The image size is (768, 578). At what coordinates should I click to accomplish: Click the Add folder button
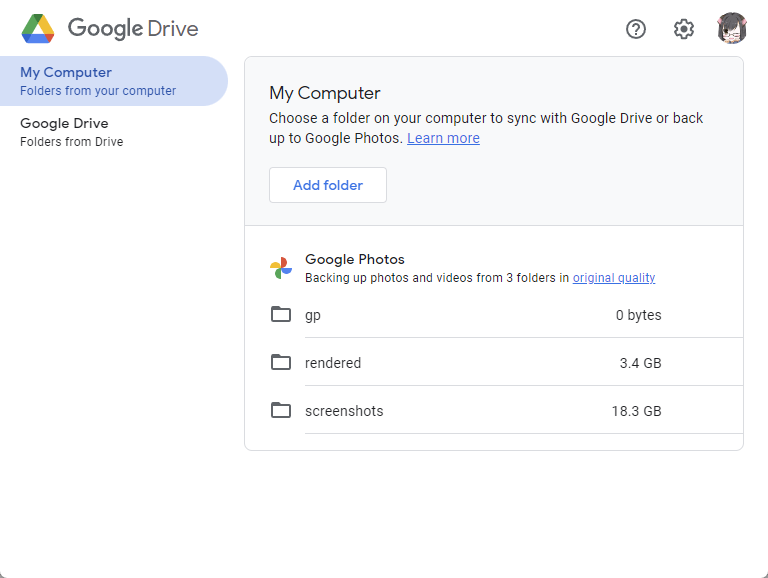pyautogui.click(x=328, y=185)
